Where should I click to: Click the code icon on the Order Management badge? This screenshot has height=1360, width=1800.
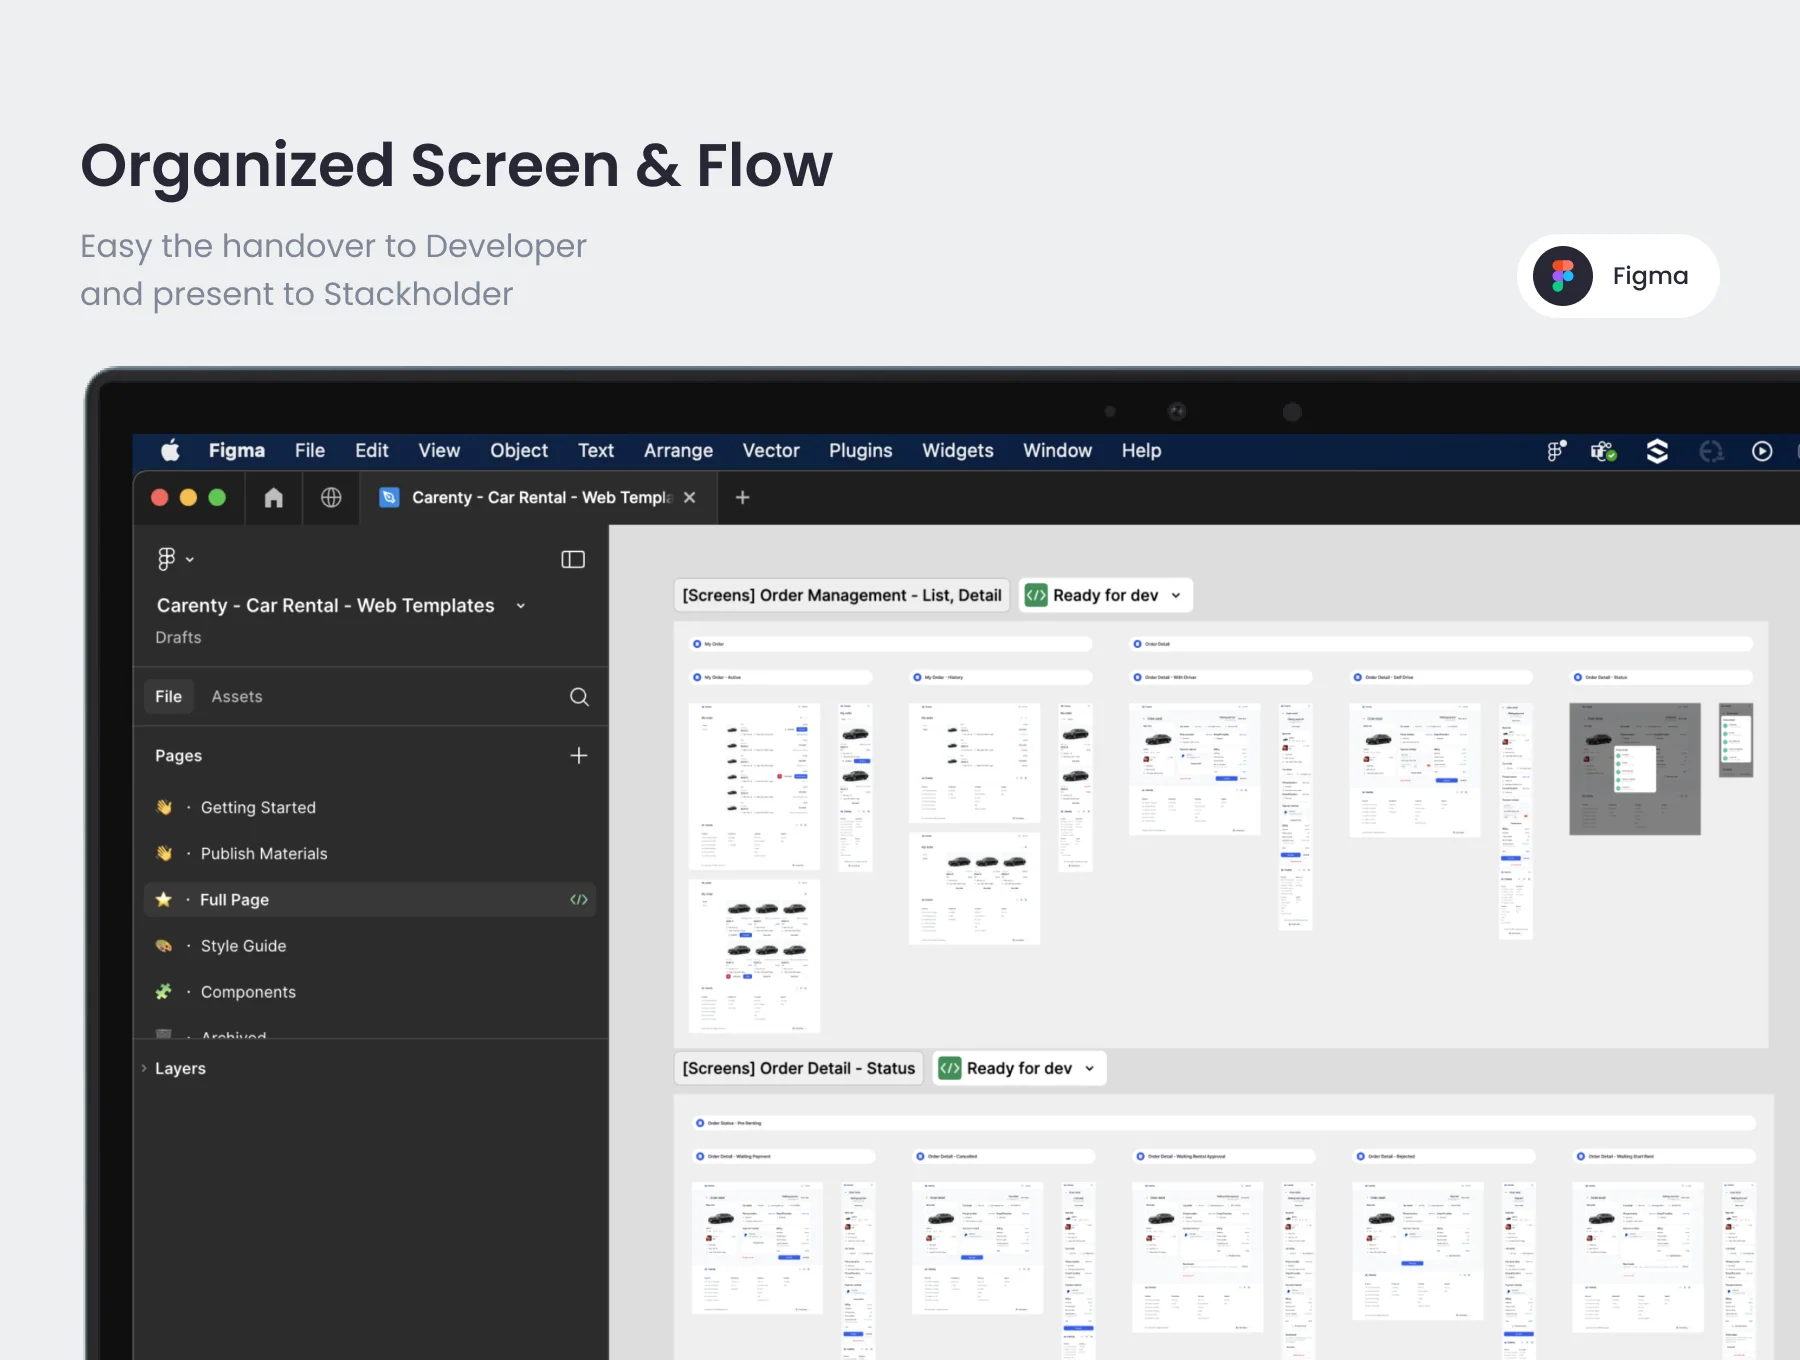[x=1036, y=595]
